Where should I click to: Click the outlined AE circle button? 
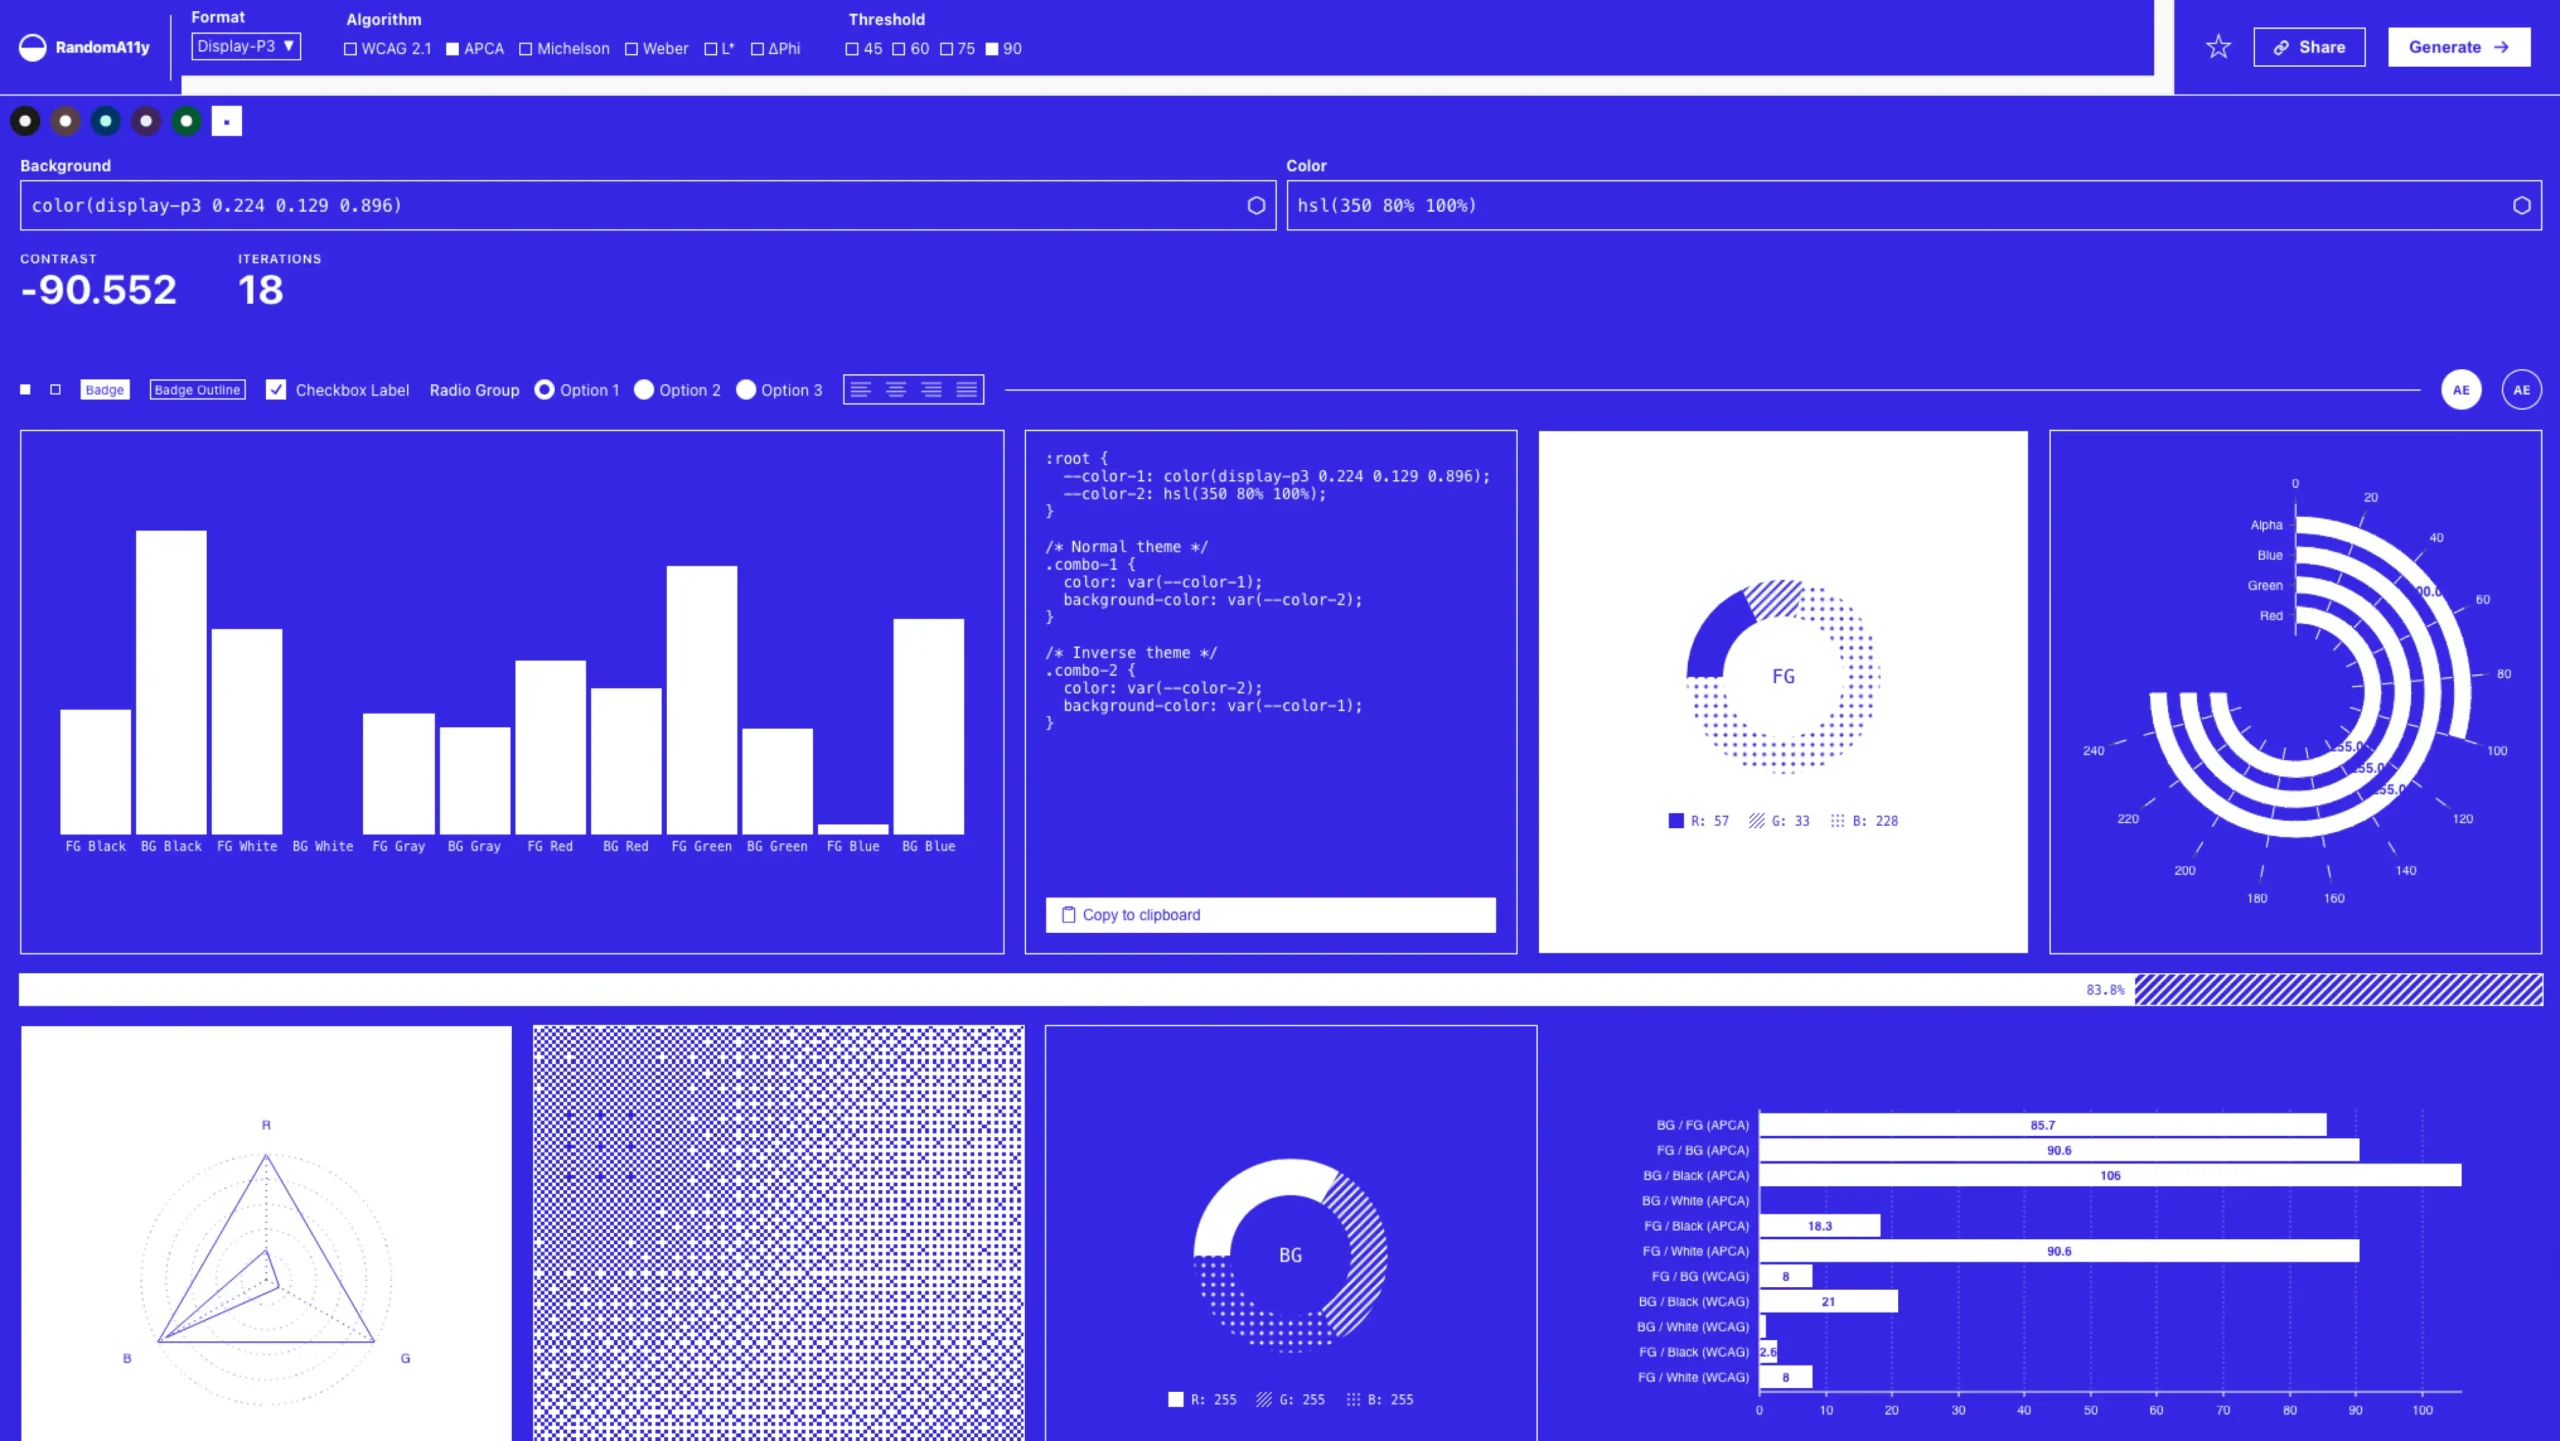(2521, 389)
